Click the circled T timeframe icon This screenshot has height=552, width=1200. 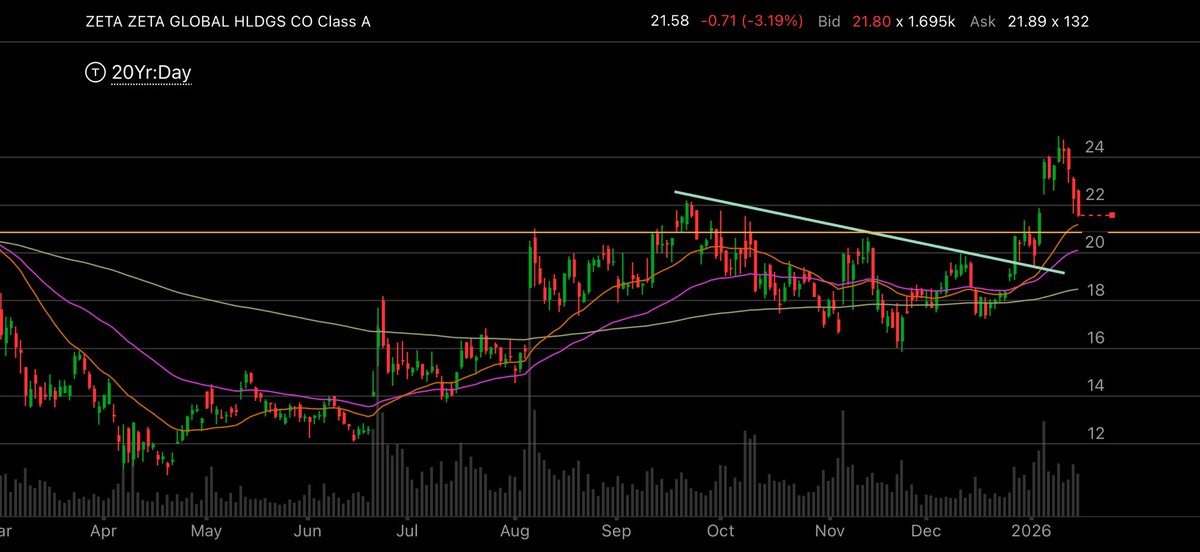click(95, 73)
